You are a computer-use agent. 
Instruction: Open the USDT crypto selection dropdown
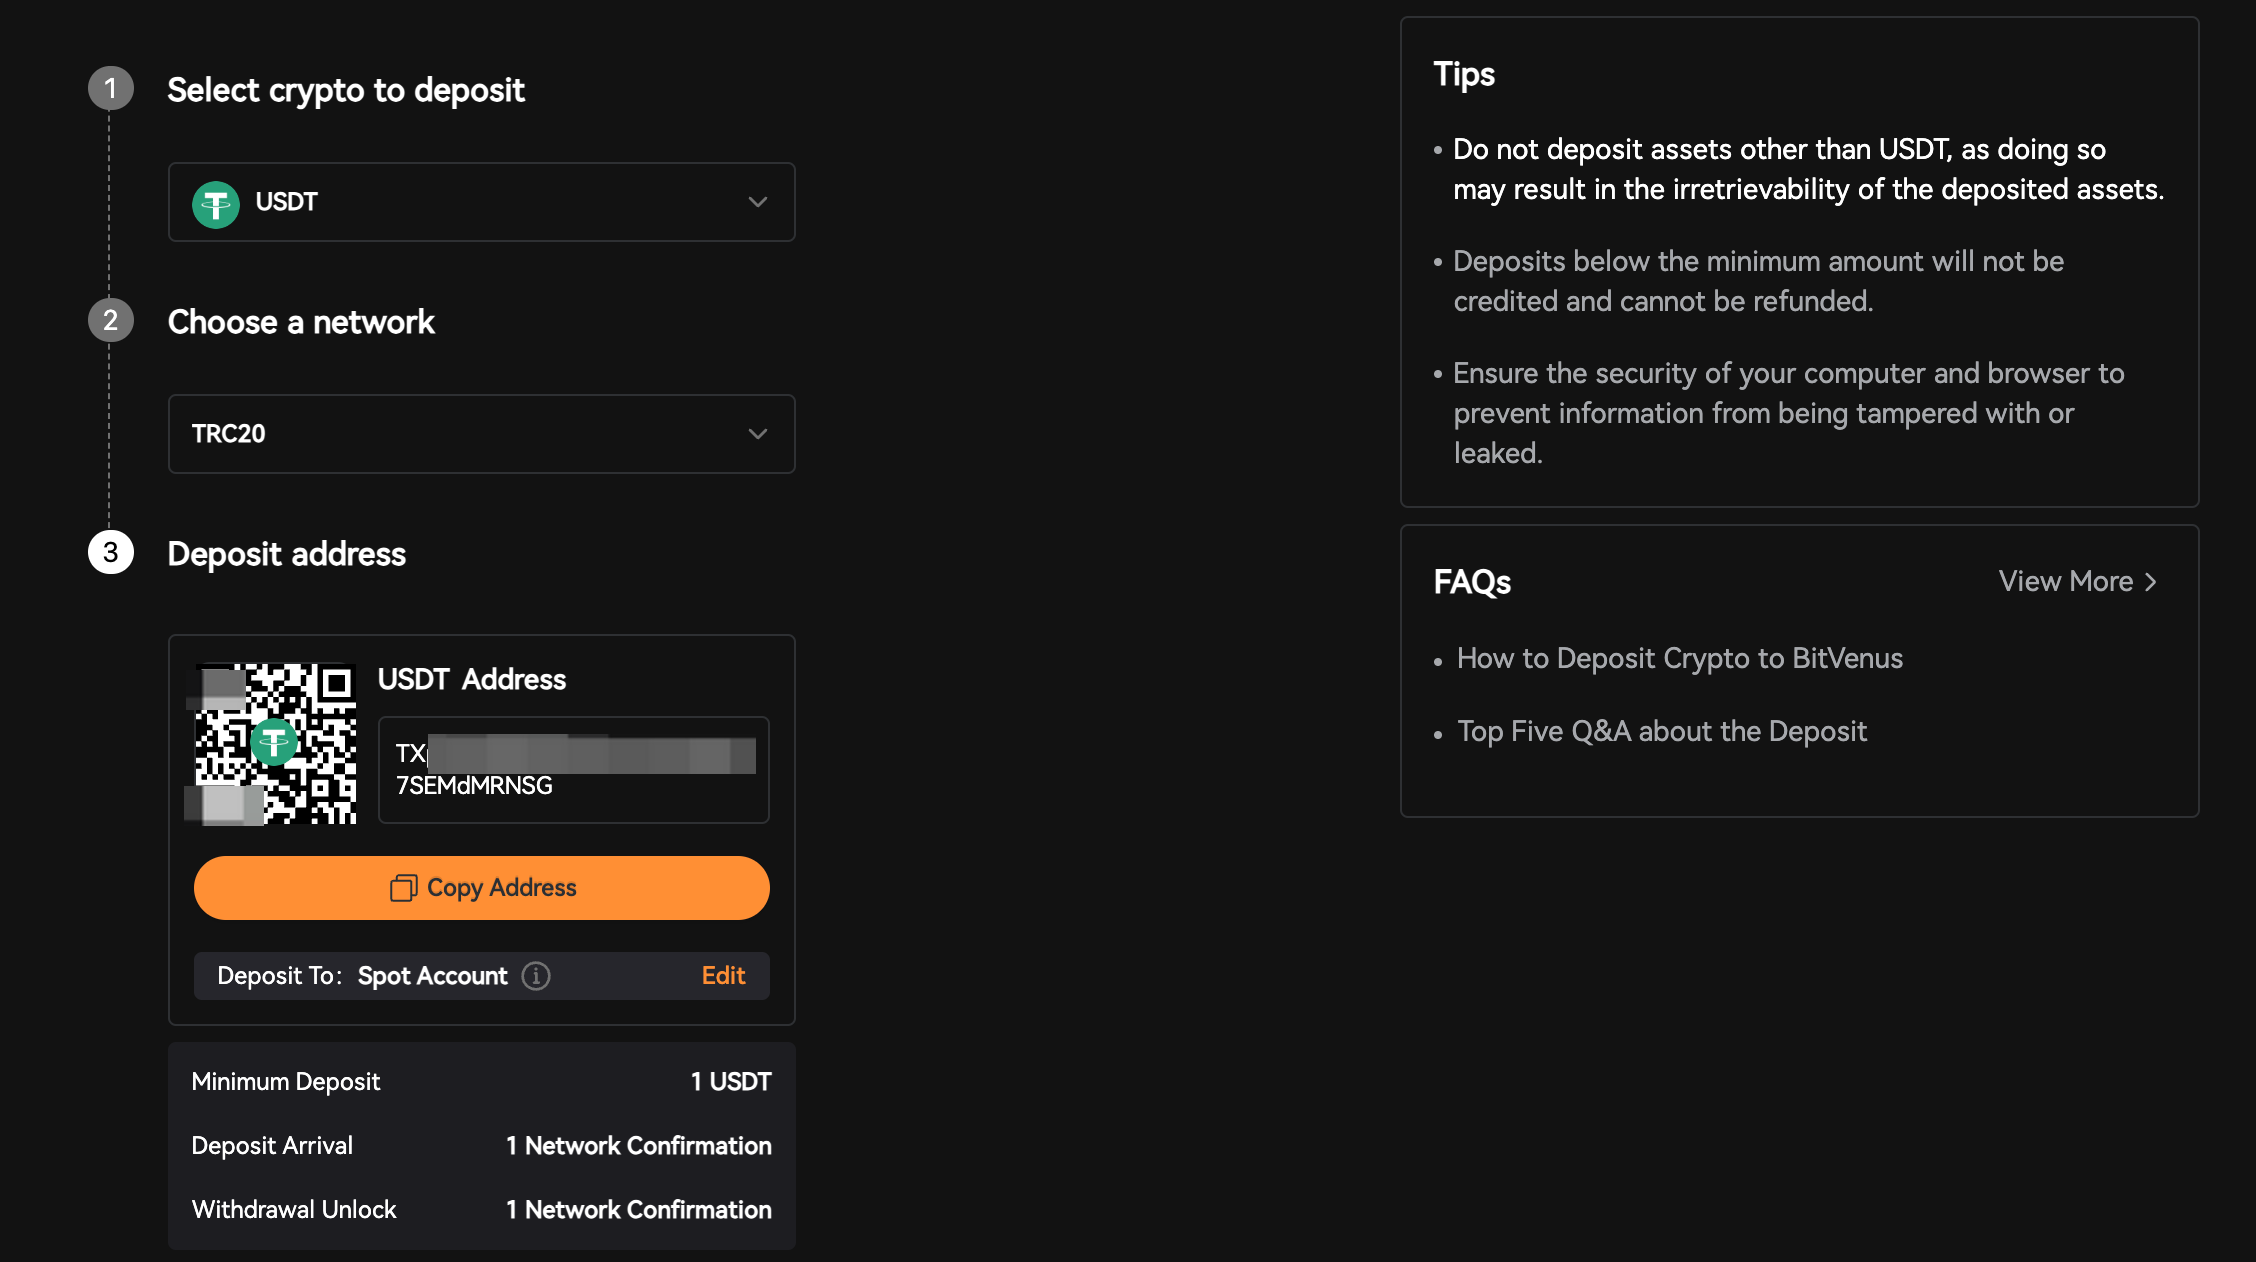(x=482, y=202)
